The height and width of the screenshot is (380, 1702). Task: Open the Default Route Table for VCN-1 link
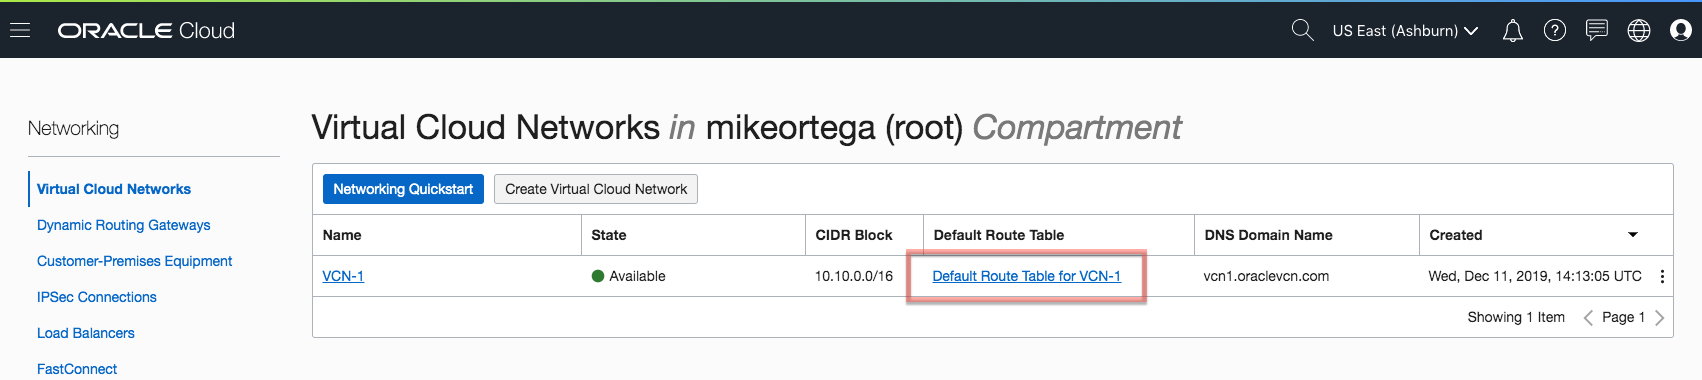click(1026, 276)
